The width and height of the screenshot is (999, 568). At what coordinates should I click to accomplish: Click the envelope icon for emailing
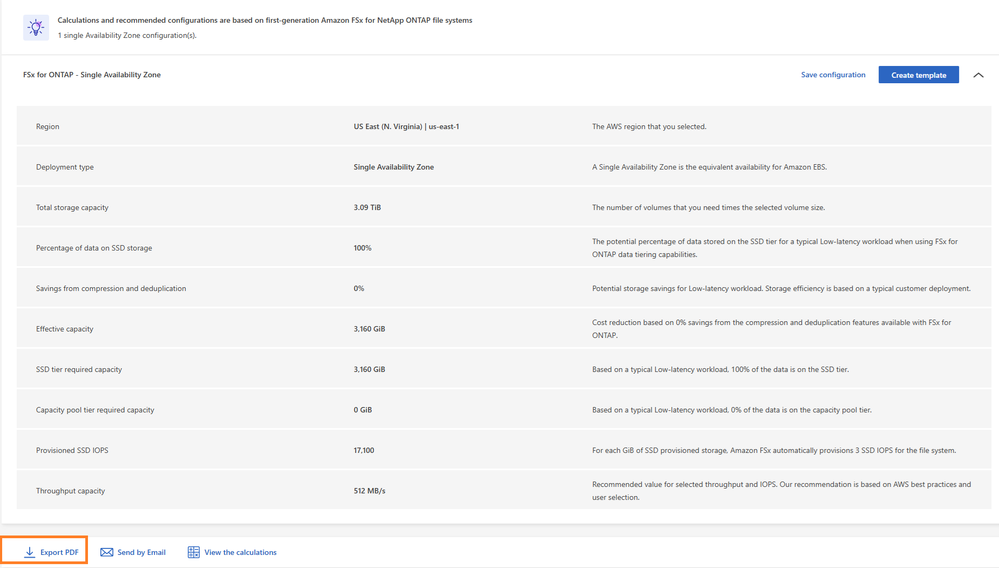[107, 552]
